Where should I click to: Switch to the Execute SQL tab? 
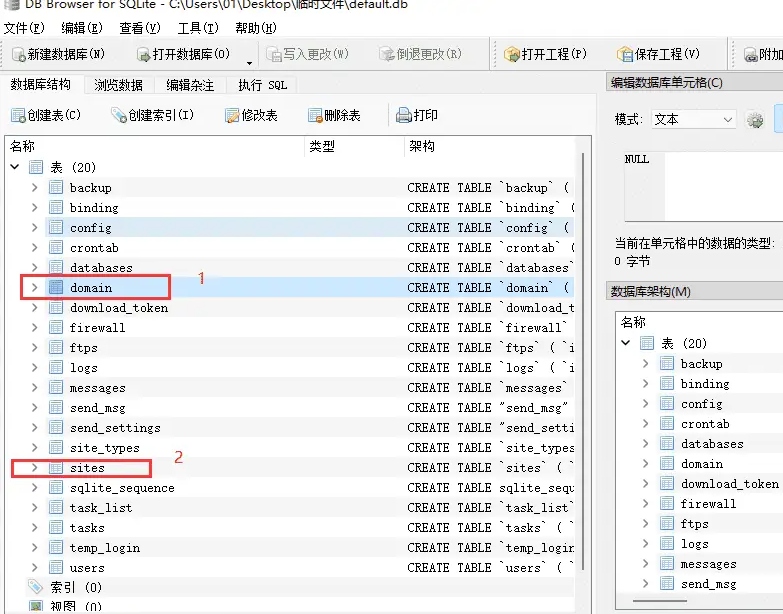[262, 85]
